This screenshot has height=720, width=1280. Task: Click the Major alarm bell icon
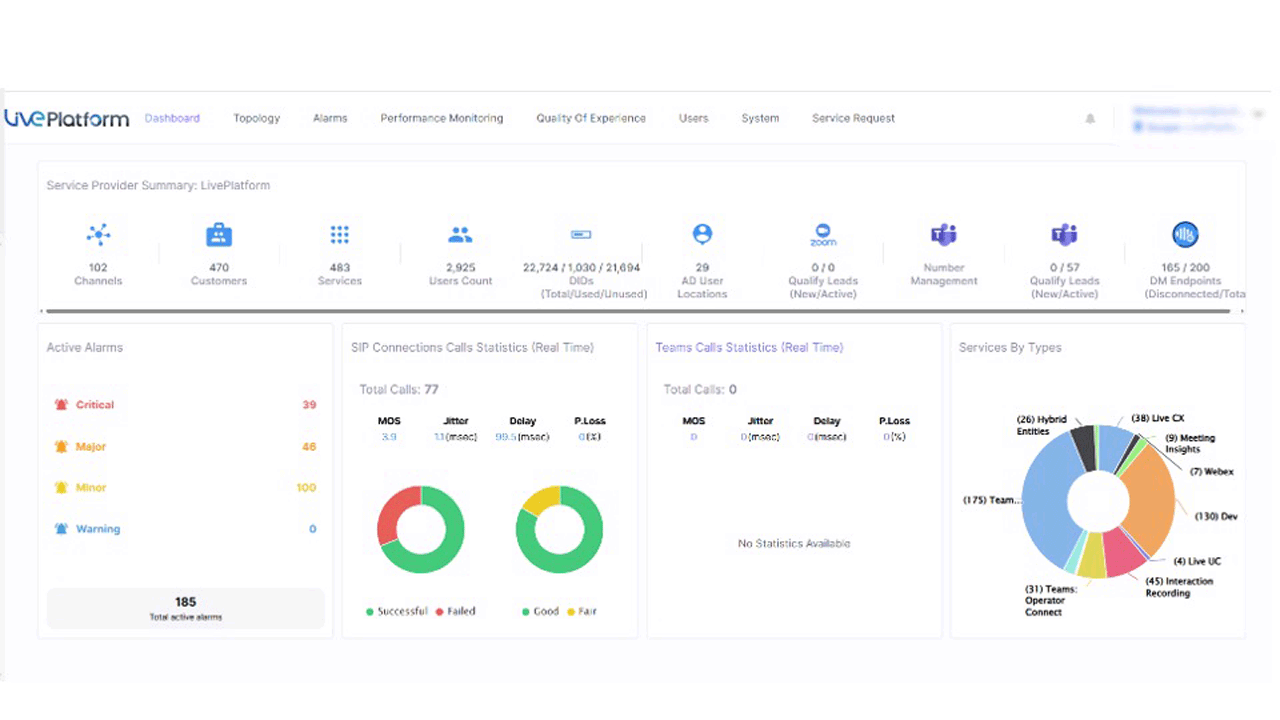click(x=61, y=447)
